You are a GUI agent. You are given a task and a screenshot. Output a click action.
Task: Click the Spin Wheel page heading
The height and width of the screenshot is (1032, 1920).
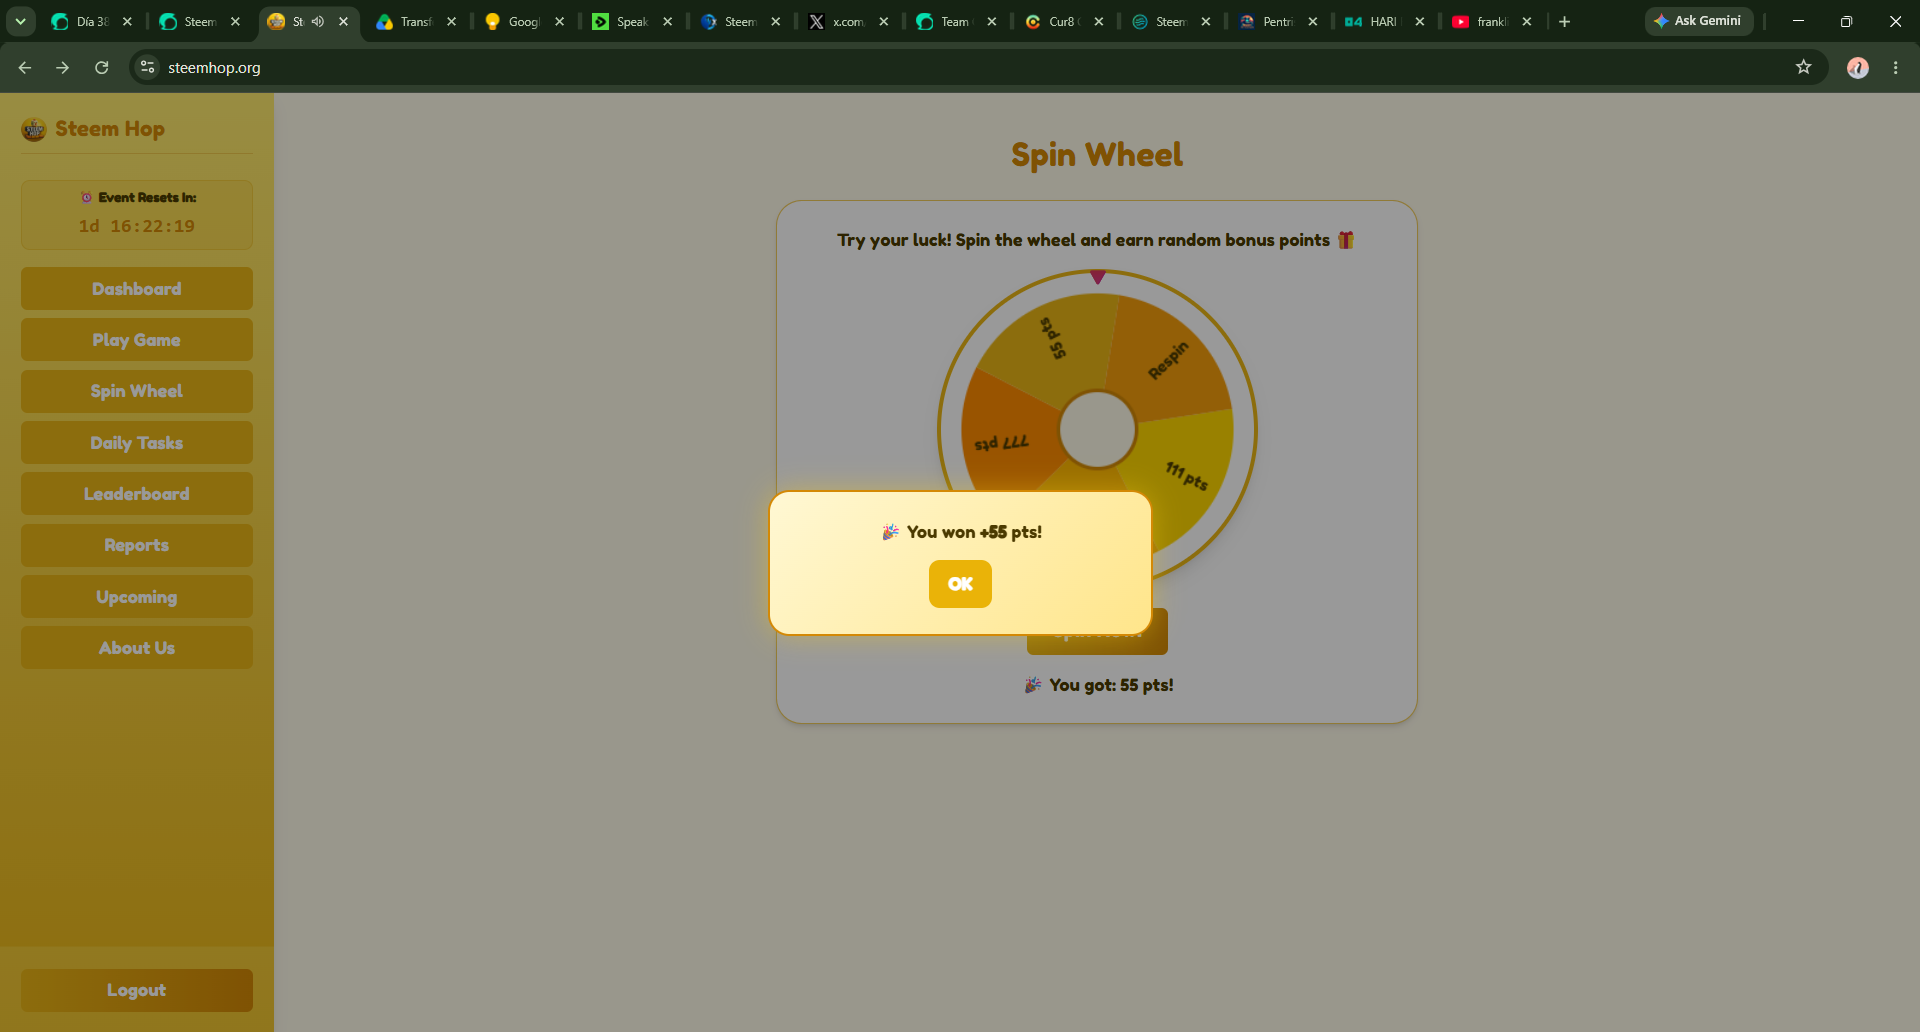(x=1097, y=155)
